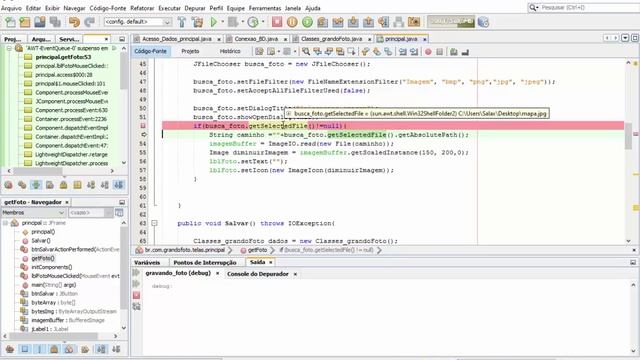Click the Comment lines editor icon

click(x=454, y=52)
